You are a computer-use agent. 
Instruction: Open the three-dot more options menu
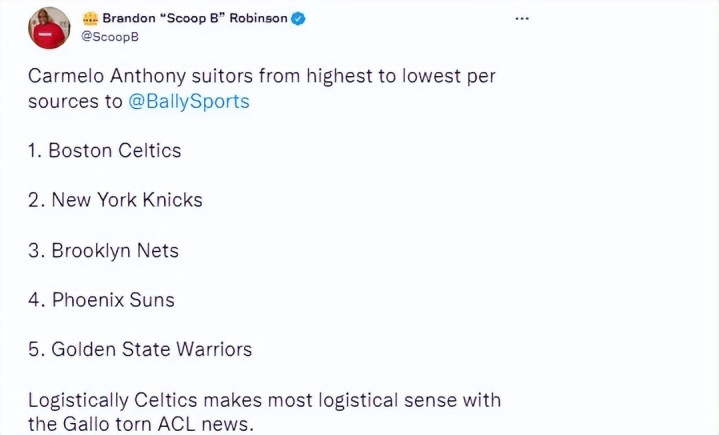tap(522, 19)
